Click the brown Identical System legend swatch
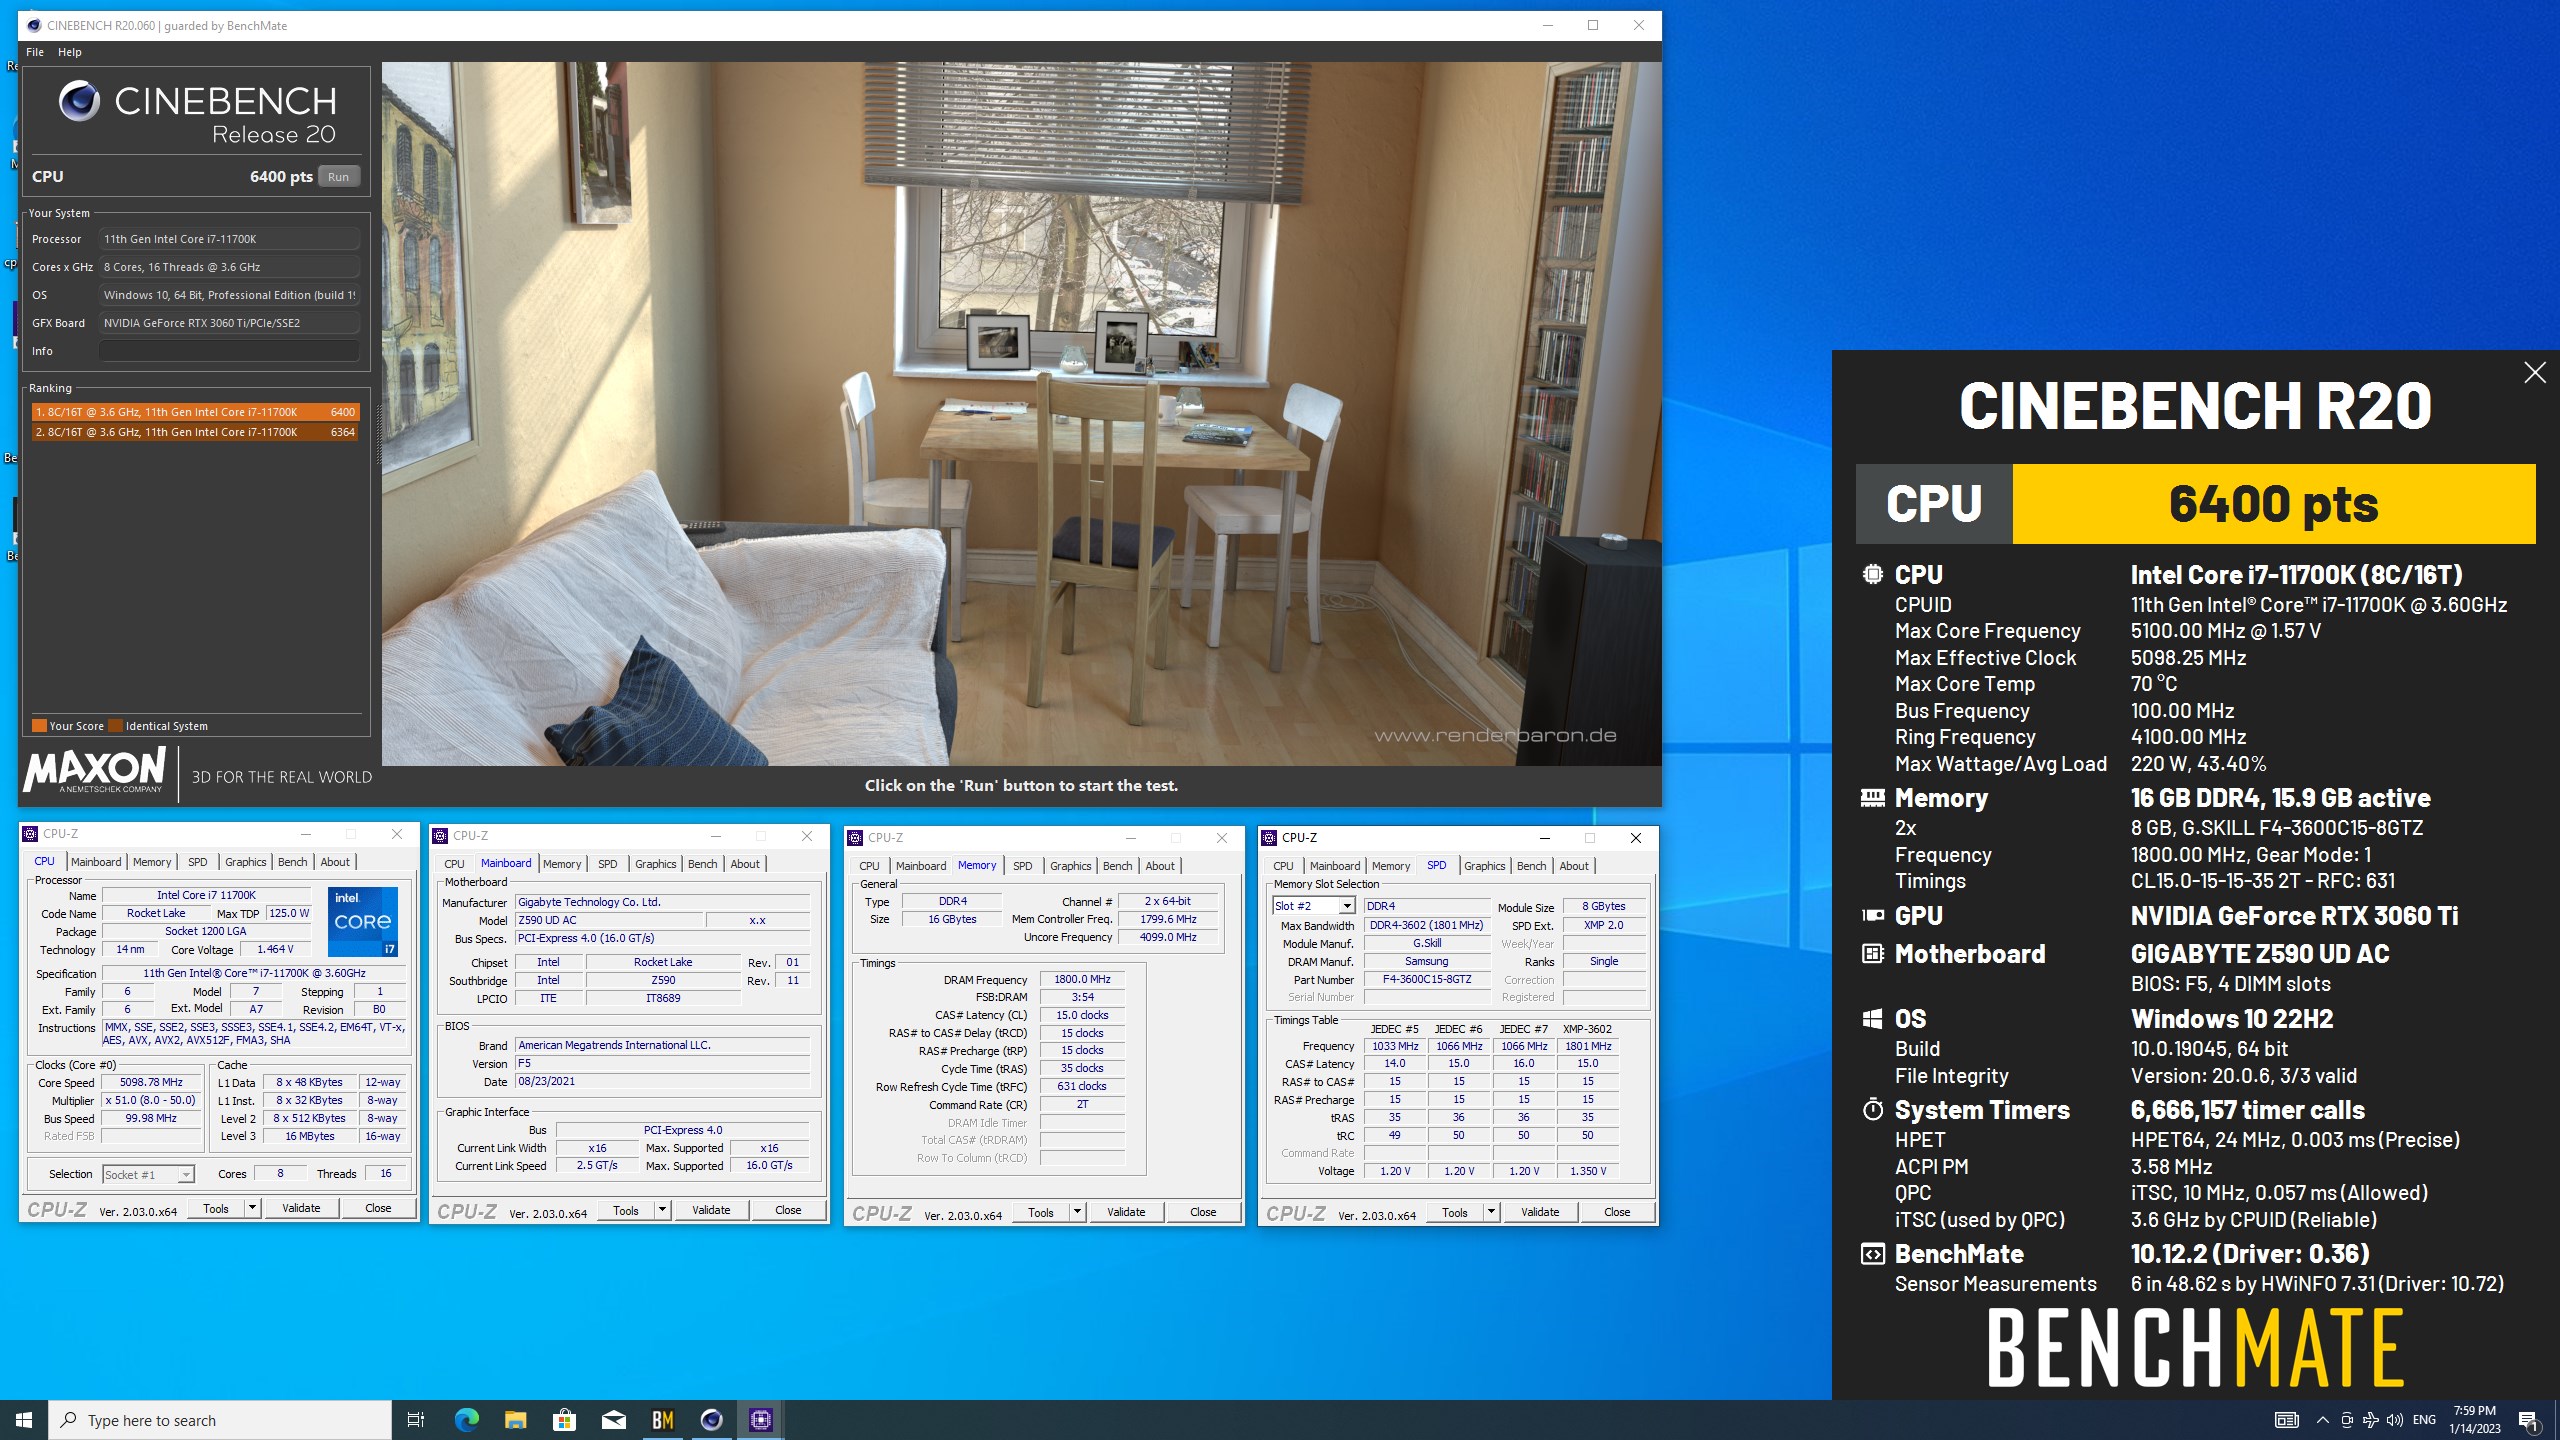The width and height of the screenshot is (2560, 1440). click(x=115, y=726)
